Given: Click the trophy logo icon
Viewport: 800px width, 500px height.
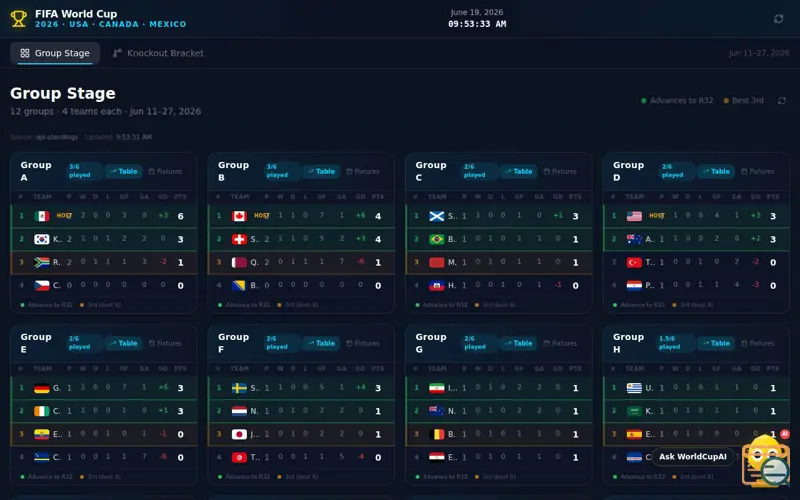Looking at the screenshot, I should point(19,19).
